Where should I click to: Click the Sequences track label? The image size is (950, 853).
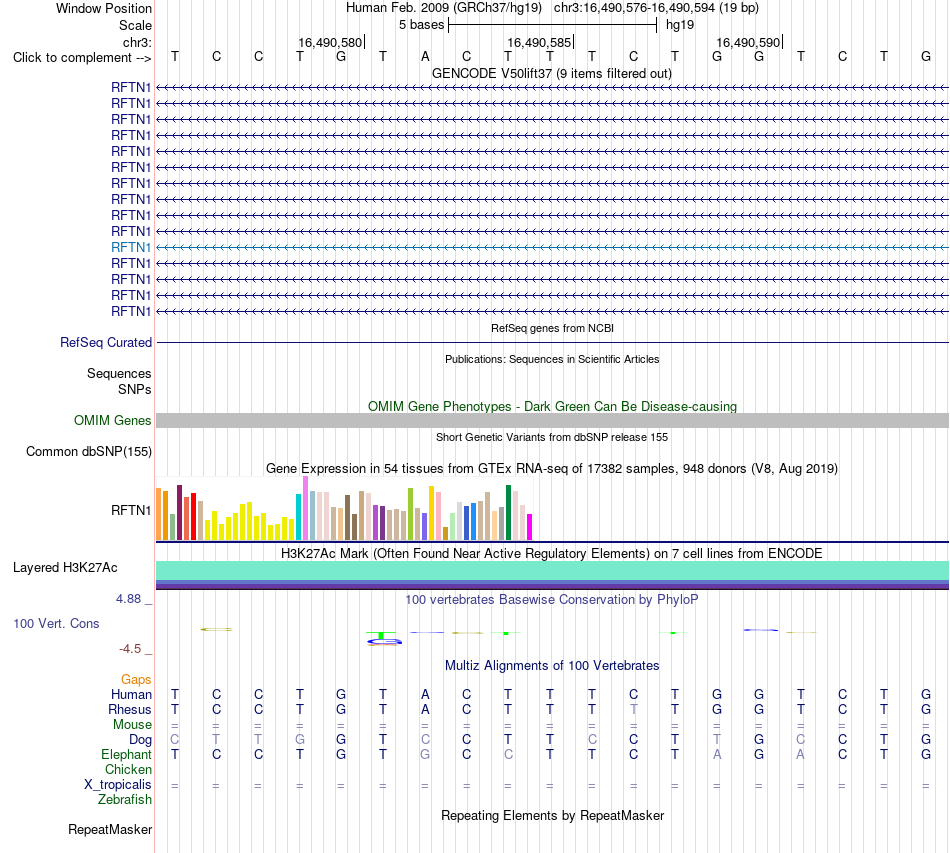119,373
